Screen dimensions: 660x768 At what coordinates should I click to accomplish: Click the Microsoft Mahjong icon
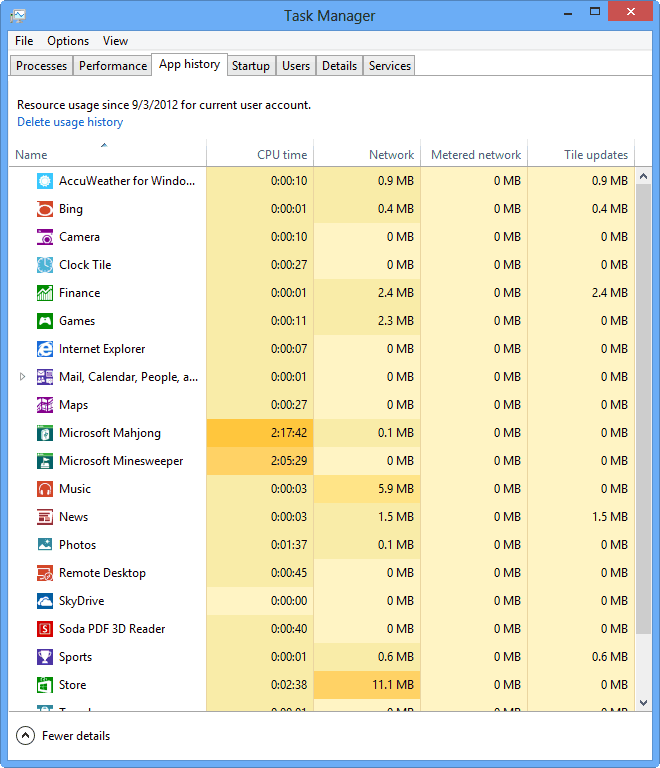click(45, 433)
